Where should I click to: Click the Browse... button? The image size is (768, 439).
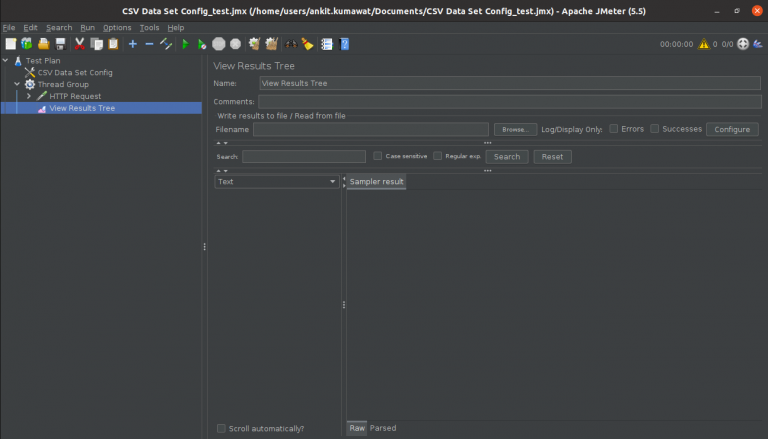[515, 129]
